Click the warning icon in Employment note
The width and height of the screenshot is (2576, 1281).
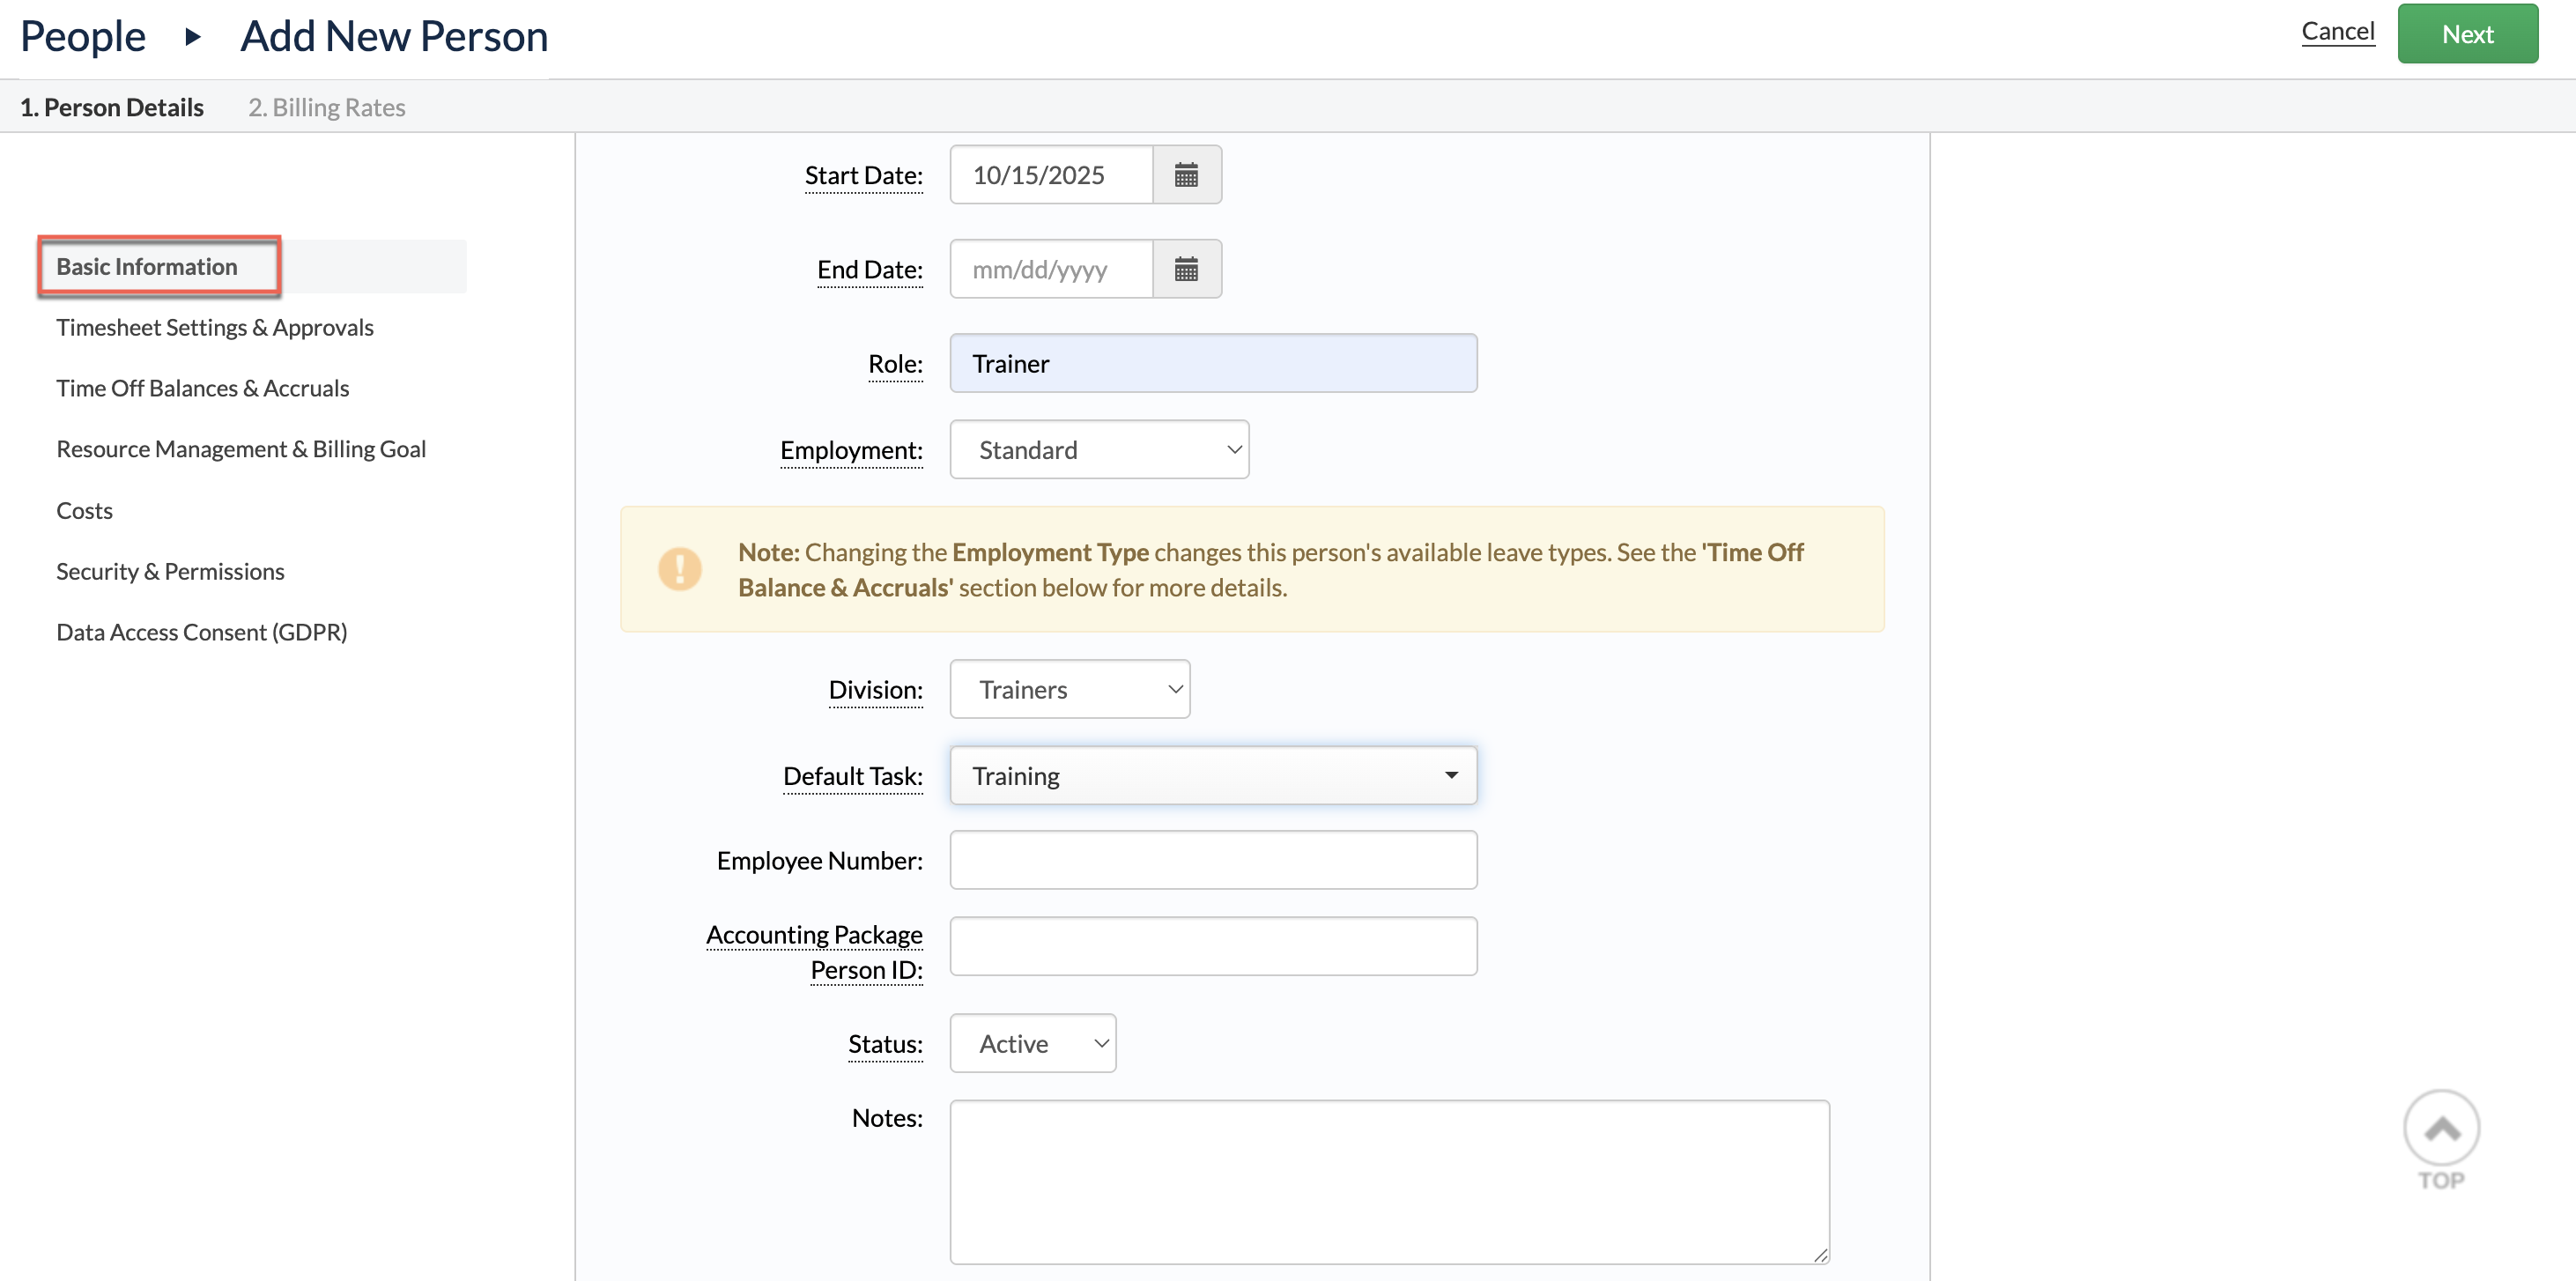point(680,569)
